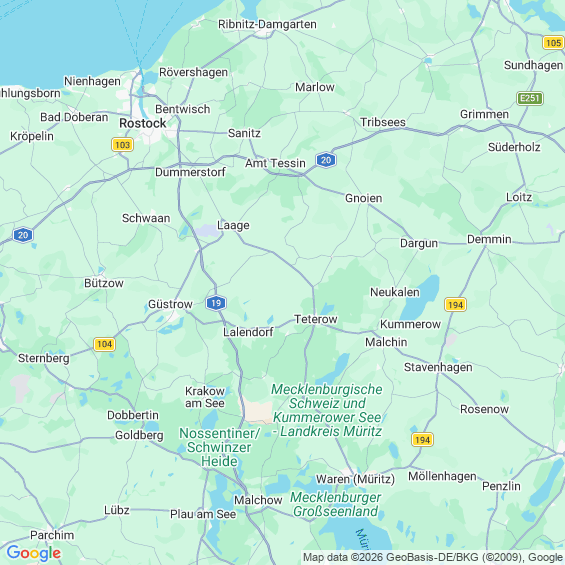Viewport: 565px width, 565px height.
Task: Select the Güstrow town label
Action: [x=170, y=304]
